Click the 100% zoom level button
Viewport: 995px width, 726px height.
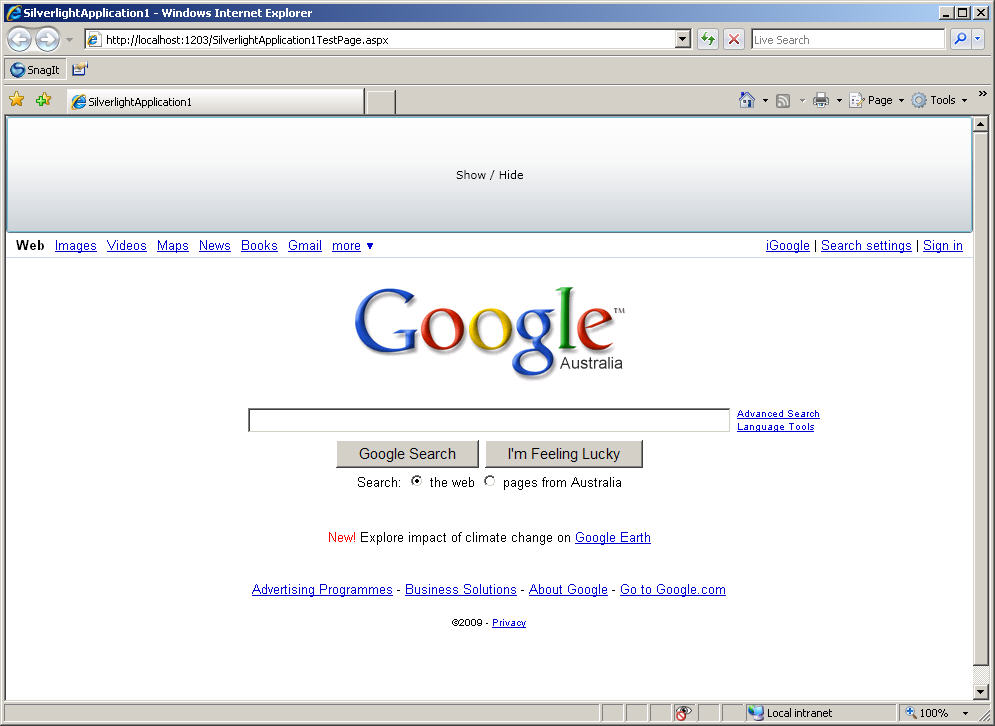(928, 713)
